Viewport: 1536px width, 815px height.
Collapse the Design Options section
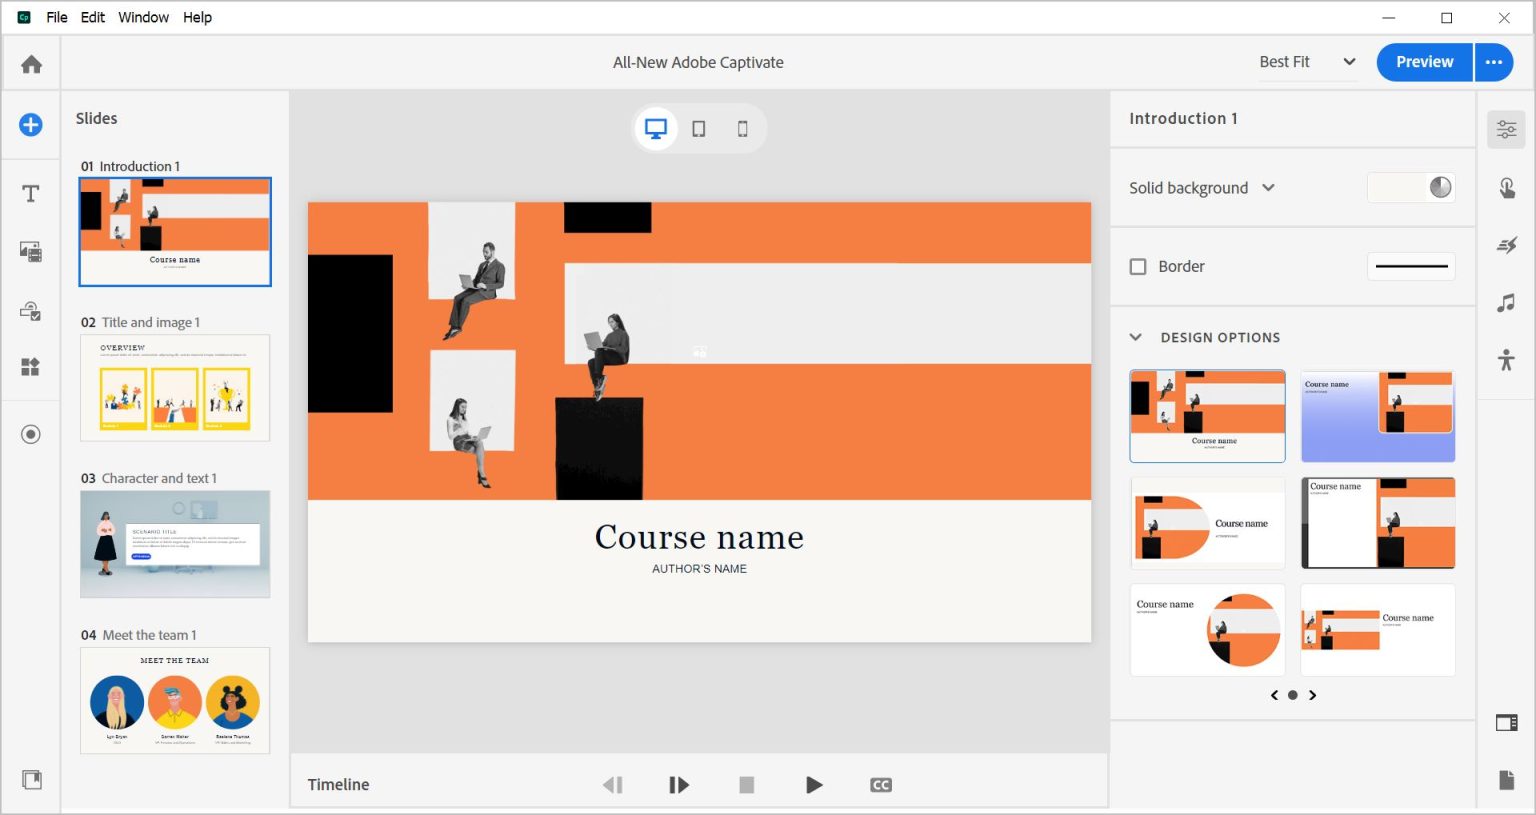(x=1135, y=337)
